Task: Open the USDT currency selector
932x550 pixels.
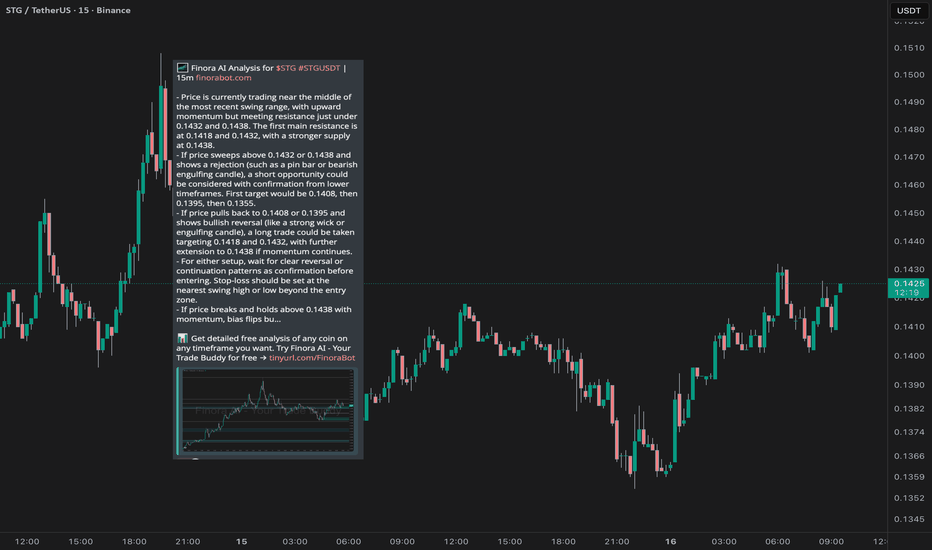Action: pyautogui.click(x=908, y=11)
